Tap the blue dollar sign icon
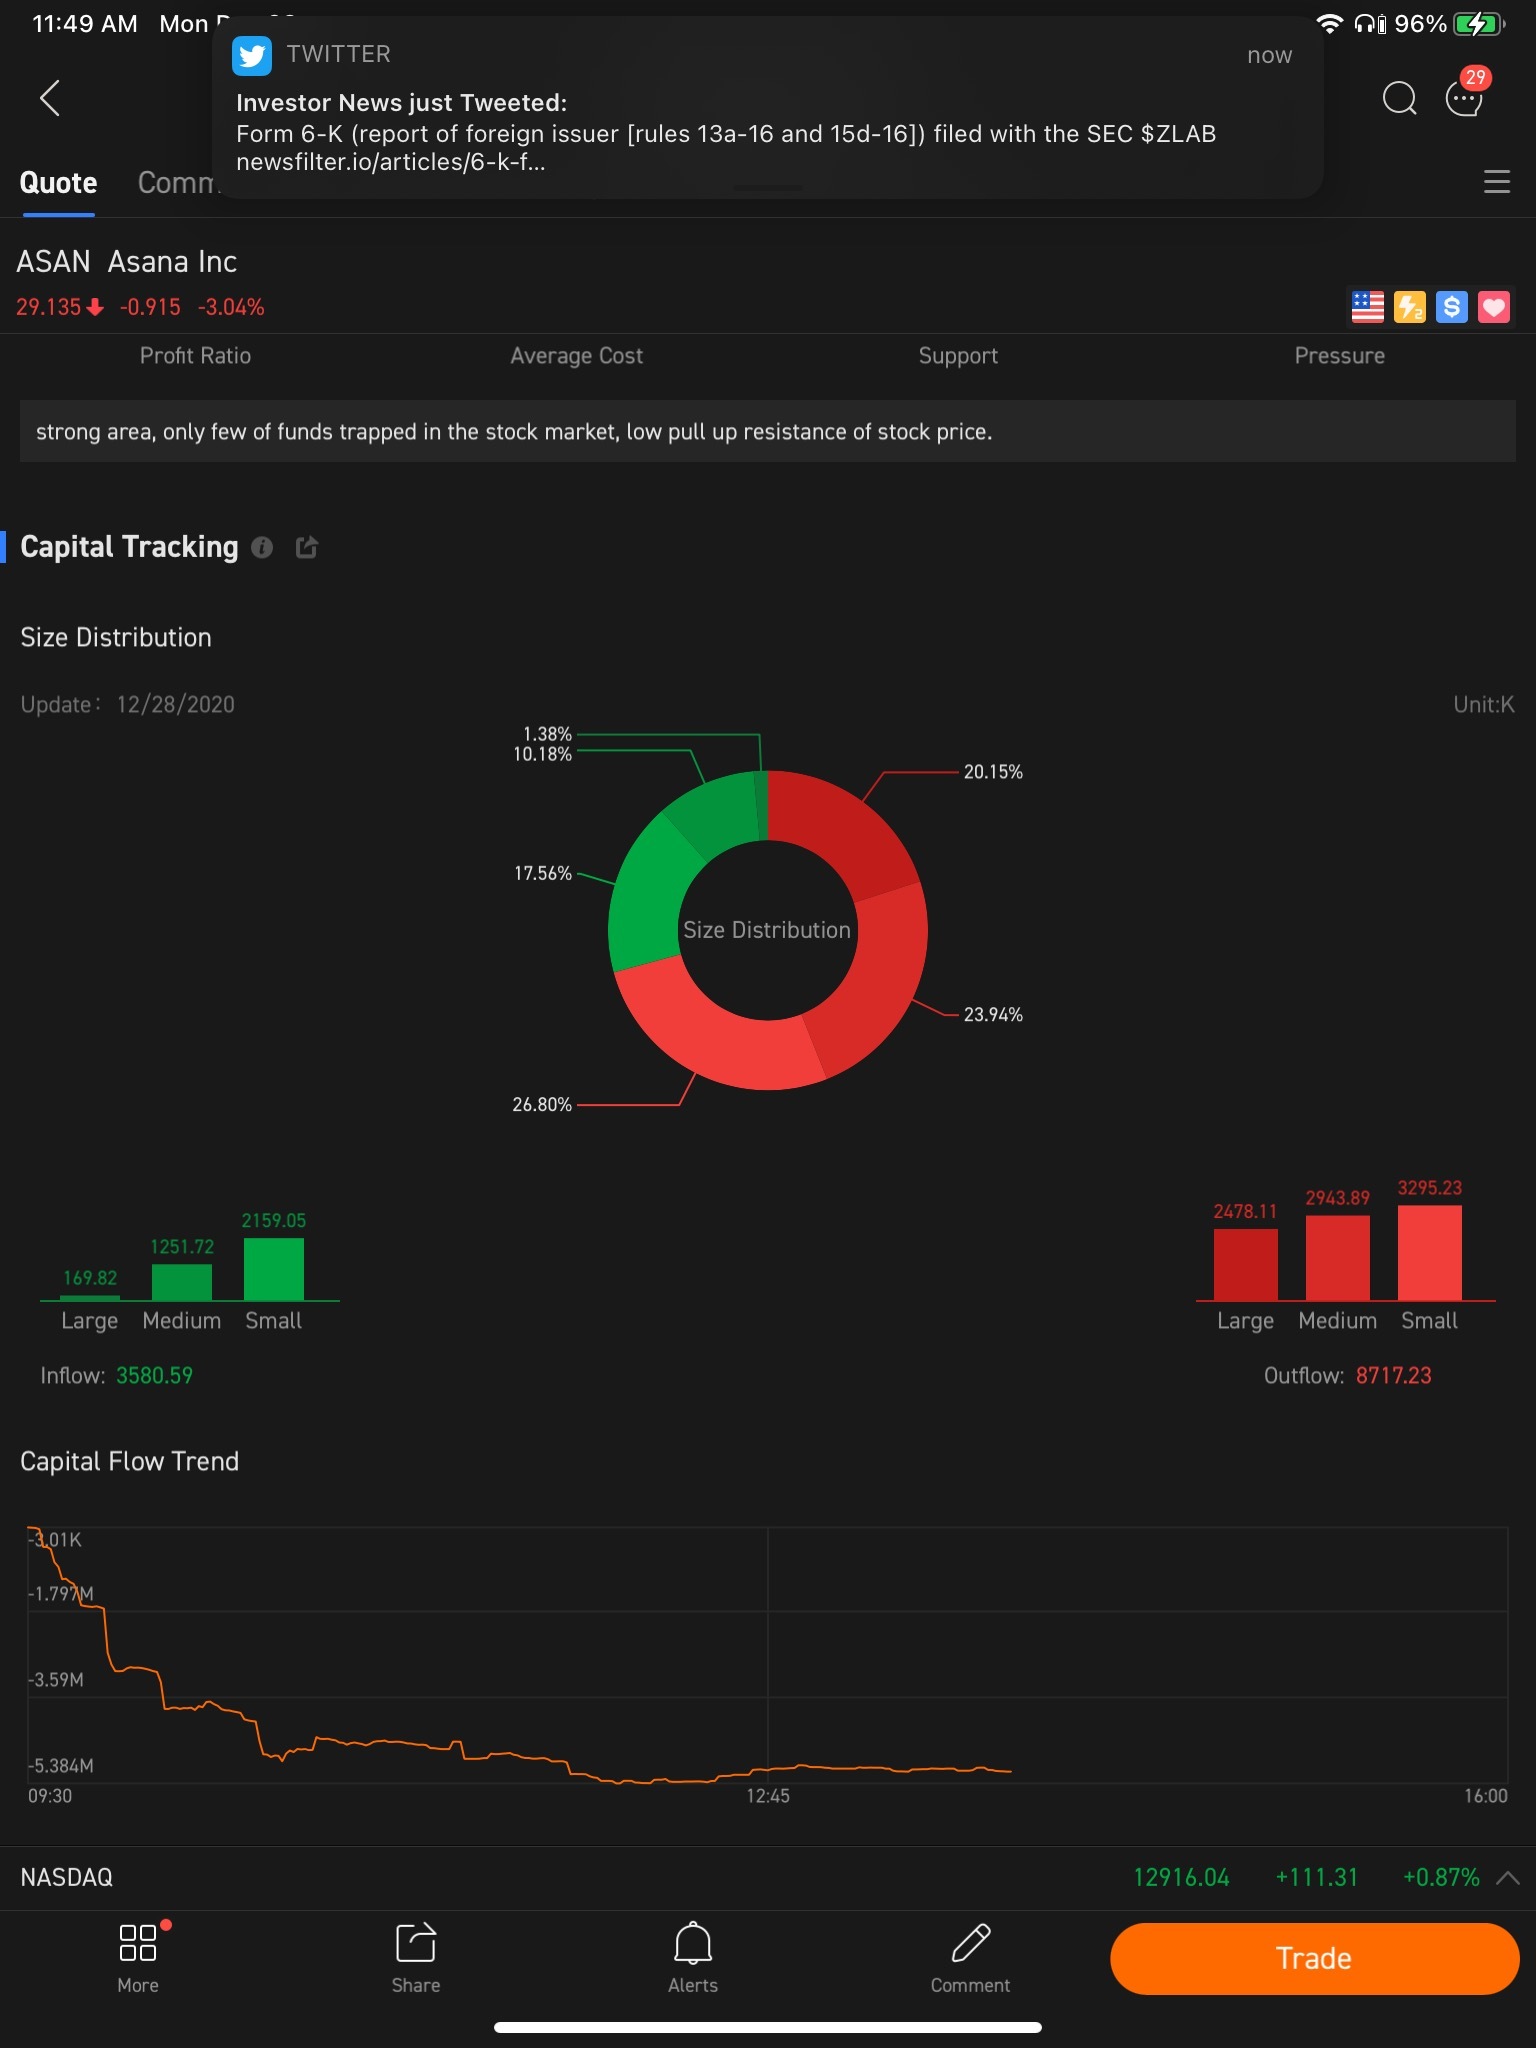1536x2048 pixels. 1451,307
